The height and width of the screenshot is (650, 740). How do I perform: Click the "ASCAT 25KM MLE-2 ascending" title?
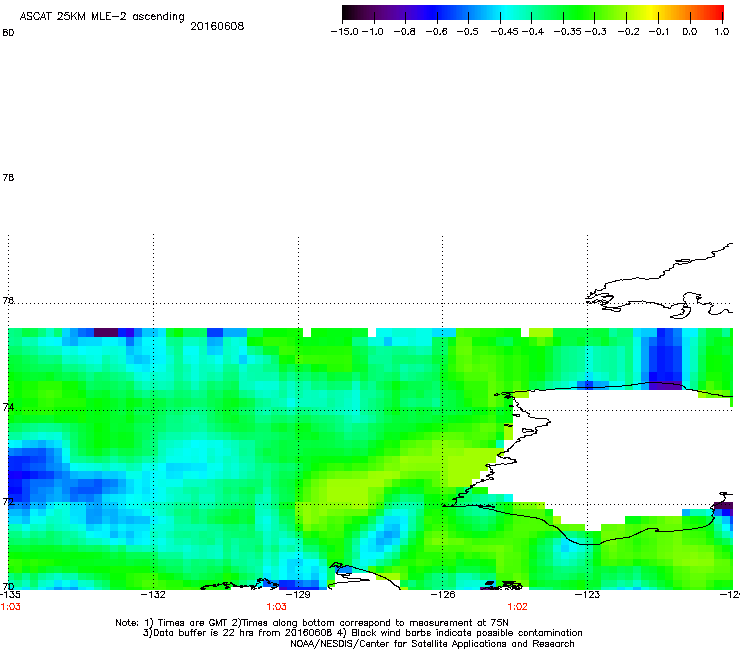click(102, 17)
